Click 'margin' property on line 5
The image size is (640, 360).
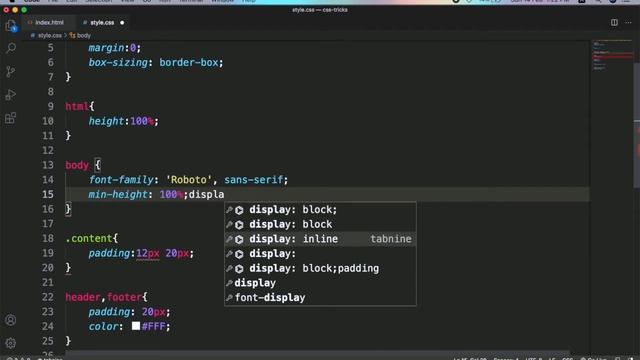point(107,48)
